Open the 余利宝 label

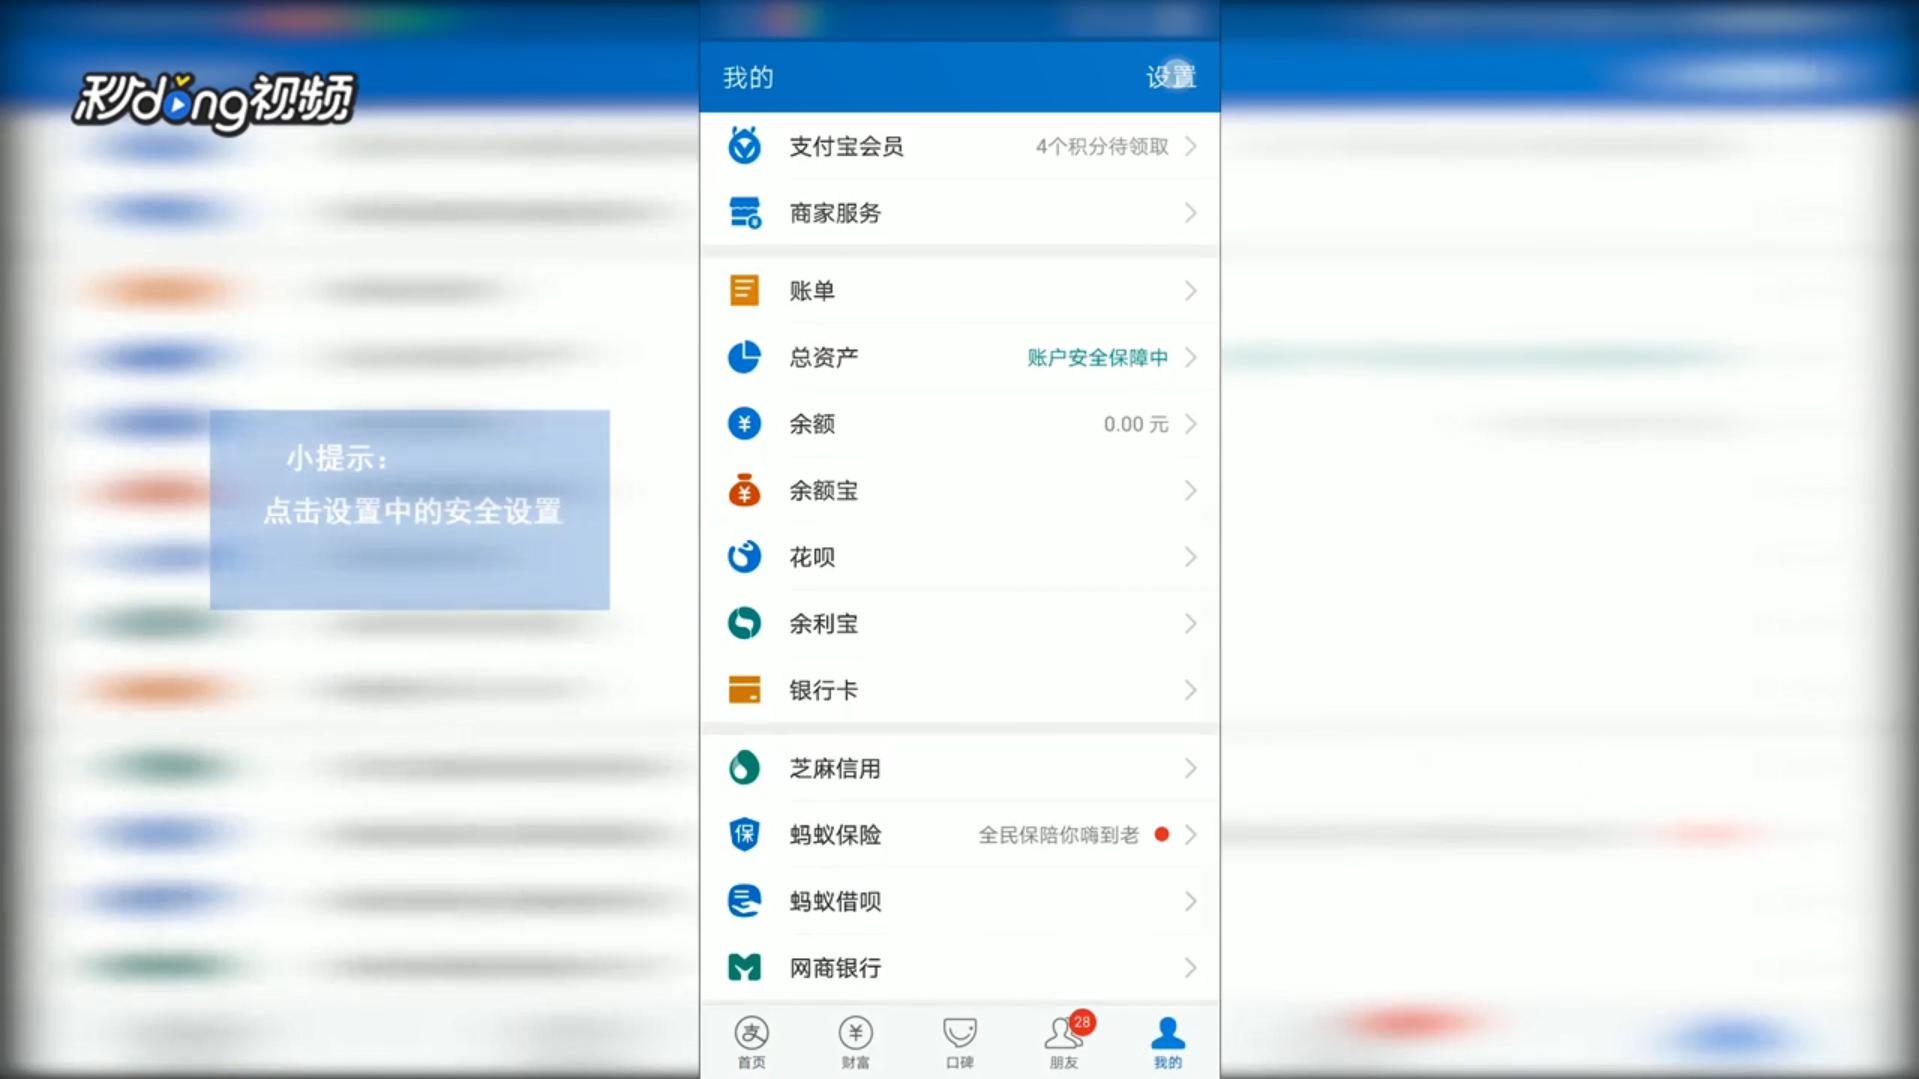coord(823,624)
